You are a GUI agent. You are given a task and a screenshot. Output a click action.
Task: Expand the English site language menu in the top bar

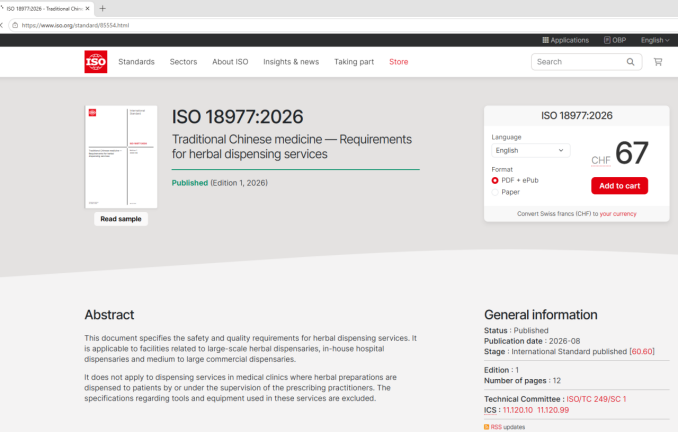coord(655,40)
